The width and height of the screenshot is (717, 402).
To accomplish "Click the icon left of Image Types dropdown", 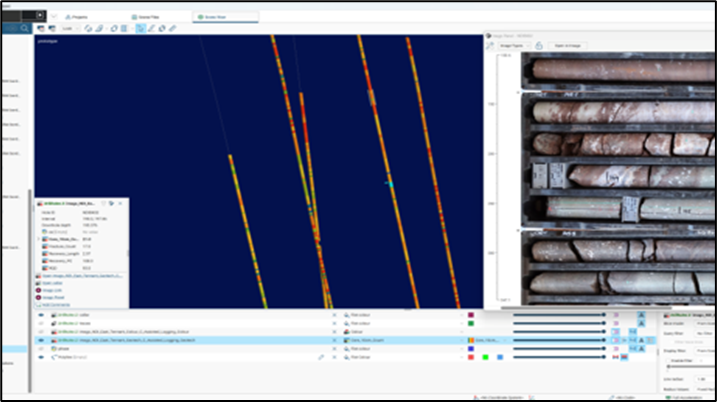I will click(x=490, y=46).
